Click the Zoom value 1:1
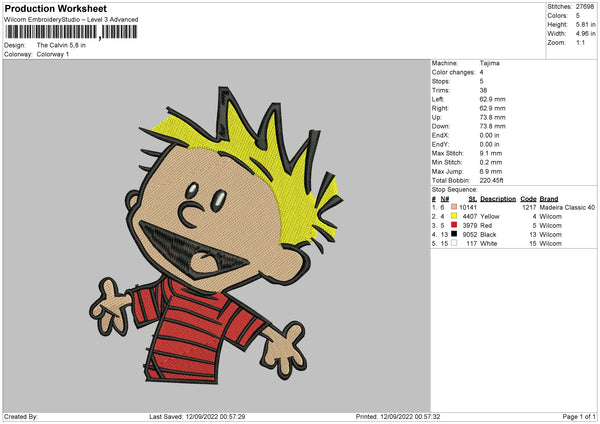600x424 pixels. coord(580,42)
